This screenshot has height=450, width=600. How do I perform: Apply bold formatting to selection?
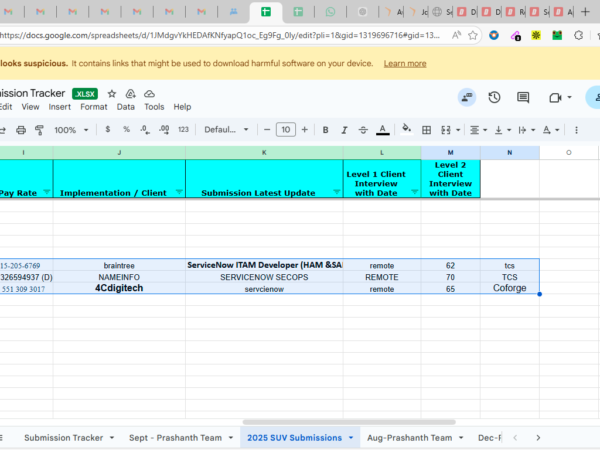(325, 129)
